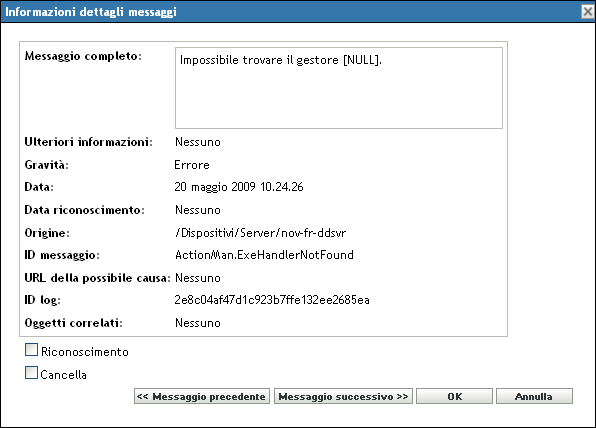Click the Origine device path
The image size is (596, 428).
pos(260,233)
